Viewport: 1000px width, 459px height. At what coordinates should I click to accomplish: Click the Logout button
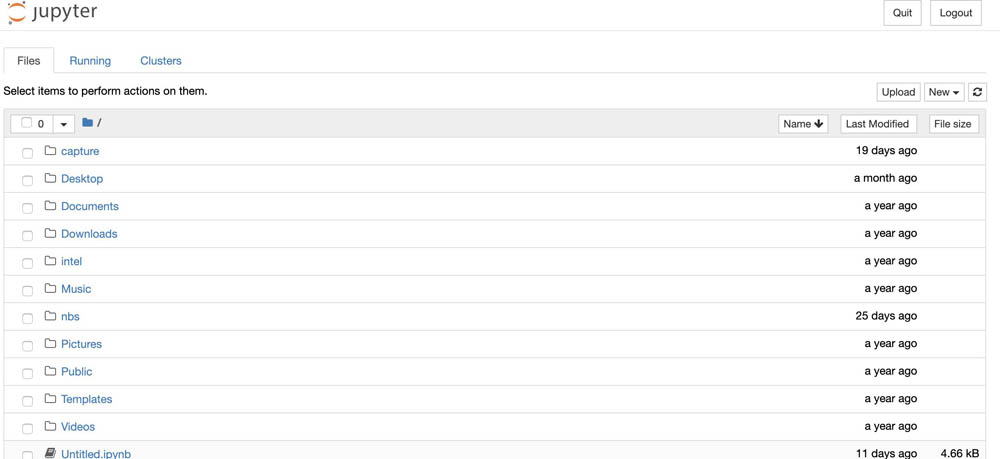tap(955, 13)
